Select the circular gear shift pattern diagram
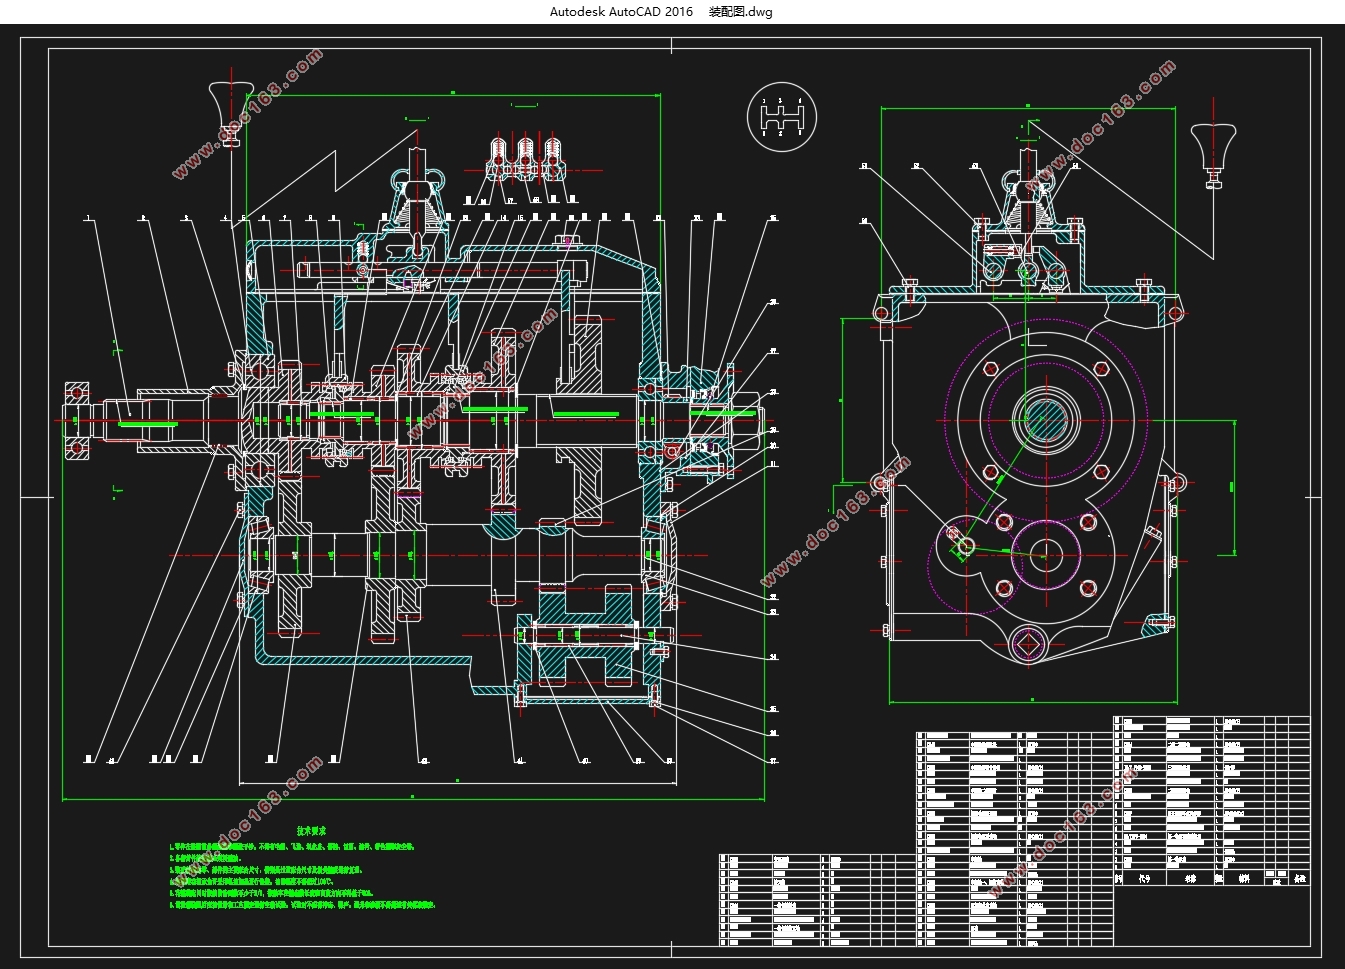Screen dimensions: 1345x969 pos(782,117)
